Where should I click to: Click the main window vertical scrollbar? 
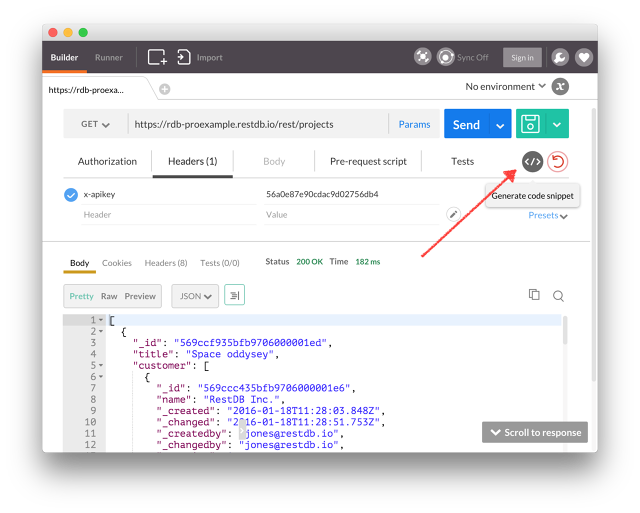[594, 245]
